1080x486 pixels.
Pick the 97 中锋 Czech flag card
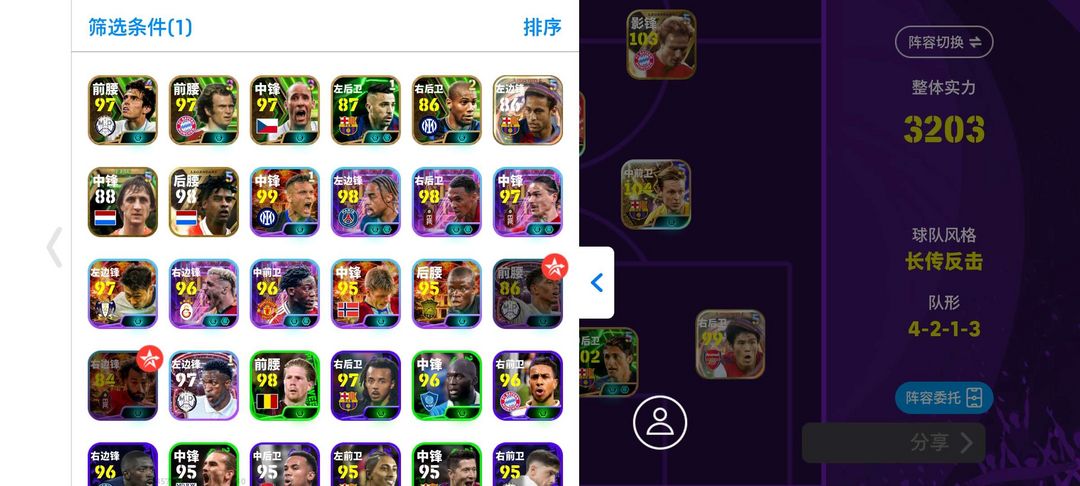284,110
